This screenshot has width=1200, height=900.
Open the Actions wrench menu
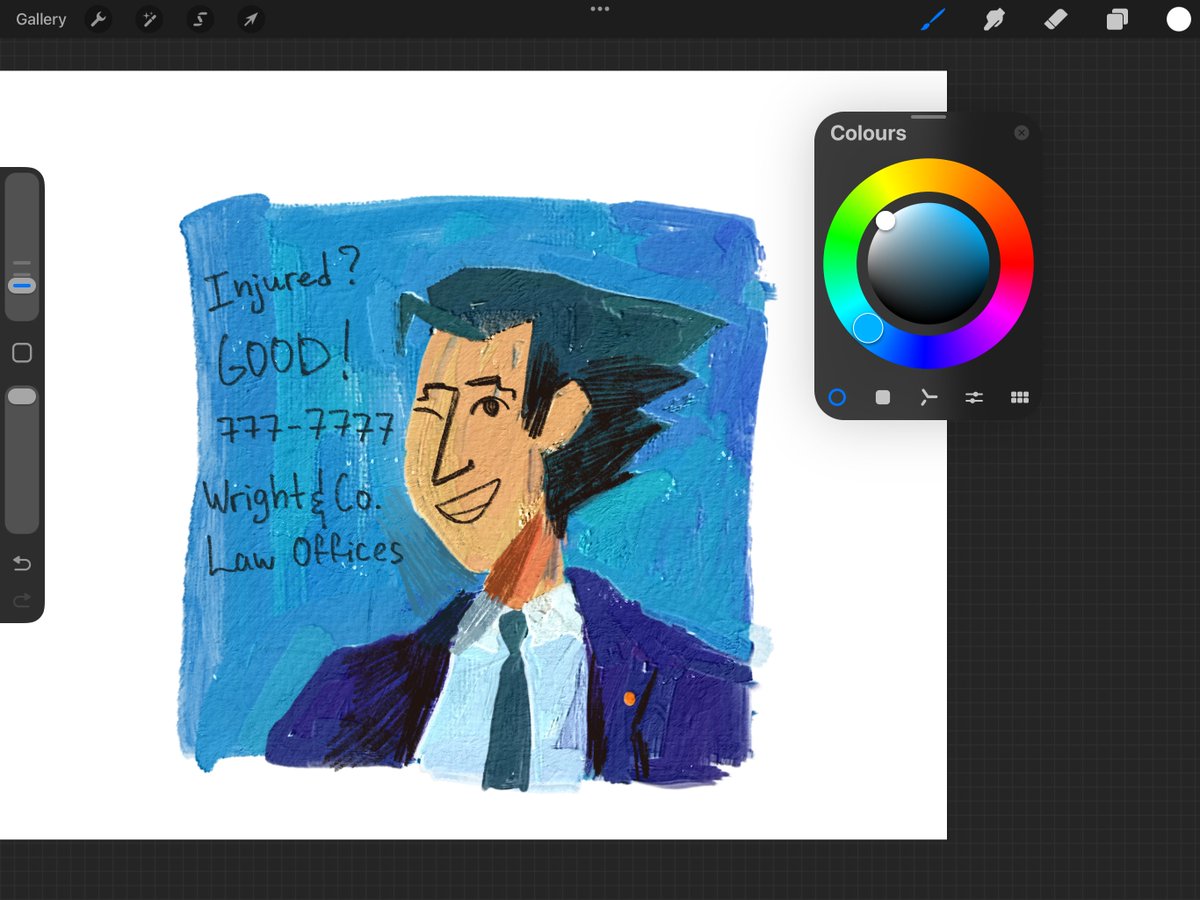click(x=98, y=19)
